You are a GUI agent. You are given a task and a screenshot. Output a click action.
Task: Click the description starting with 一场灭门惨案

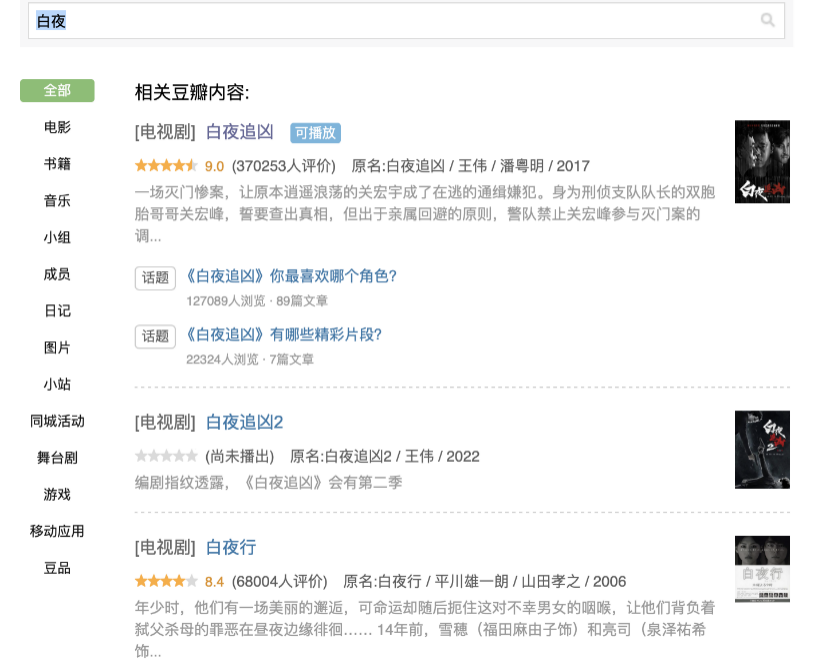coord(425,214)
